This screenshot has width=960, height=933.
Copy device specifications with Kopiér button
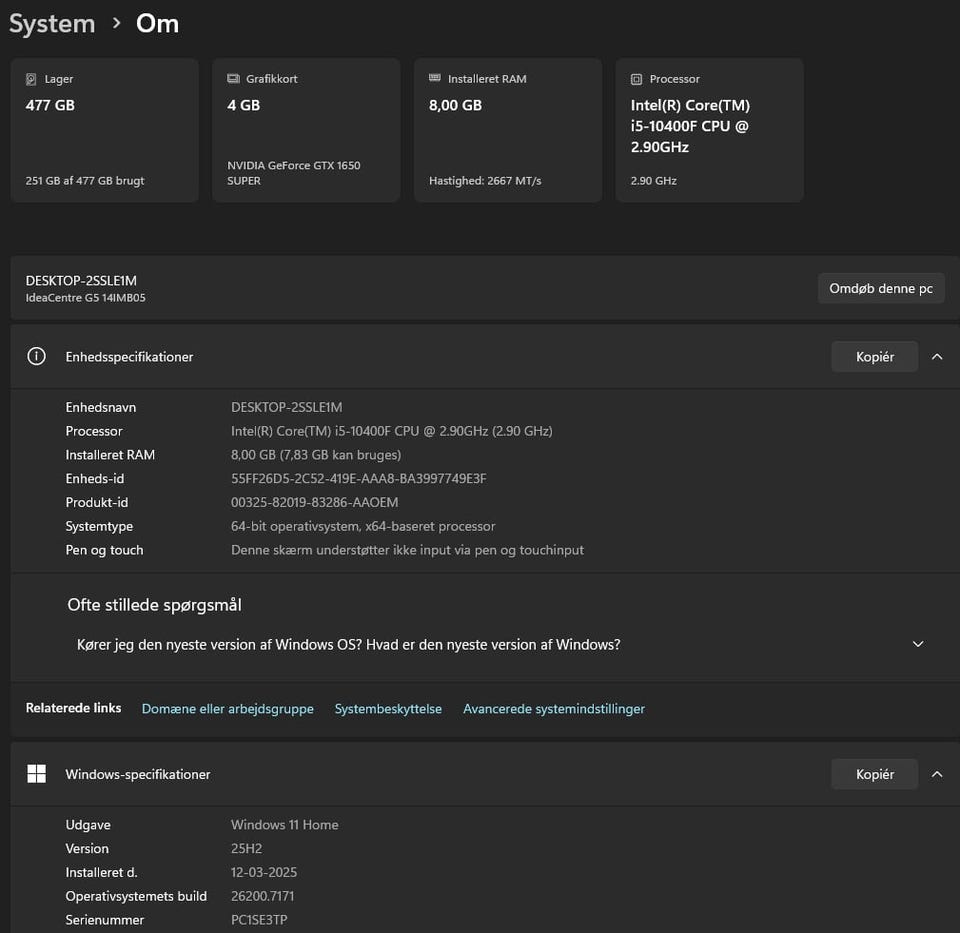pyautogui.click(x=874, y=356)
